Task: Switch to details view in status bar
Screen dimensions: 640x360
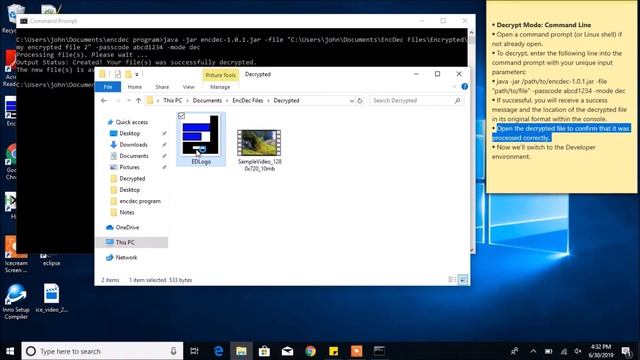Action: [x=452, y=280]
